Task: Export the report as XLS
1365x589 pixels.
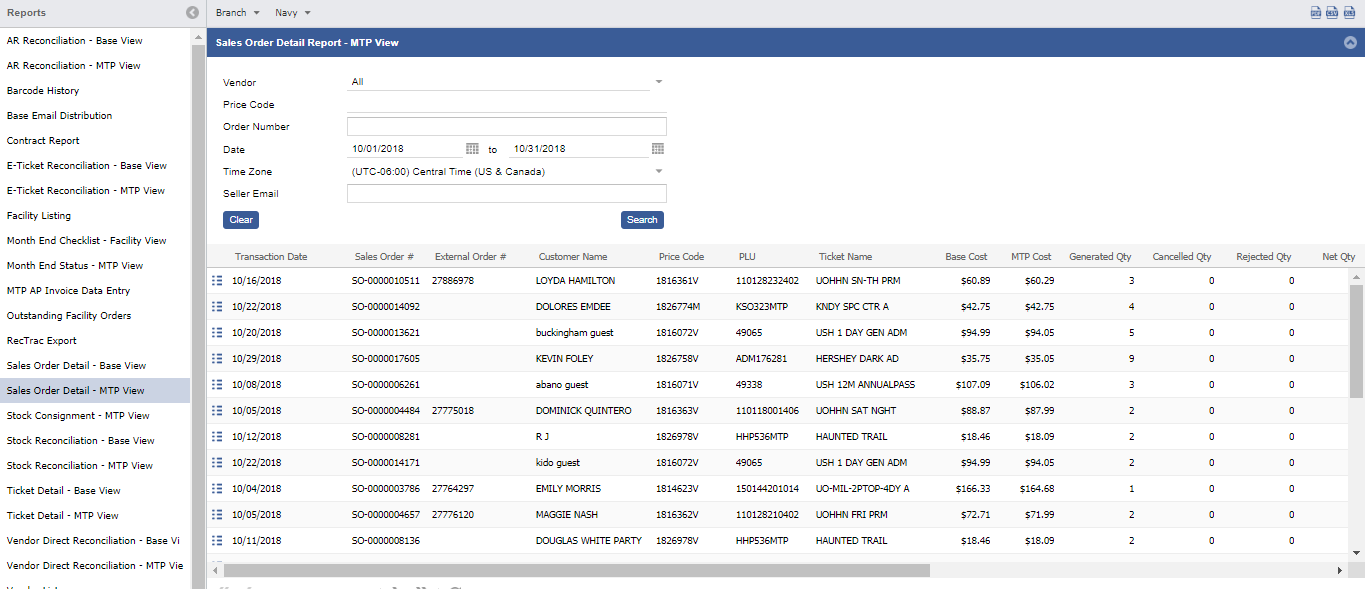Action: click(x=1349, y=13)
